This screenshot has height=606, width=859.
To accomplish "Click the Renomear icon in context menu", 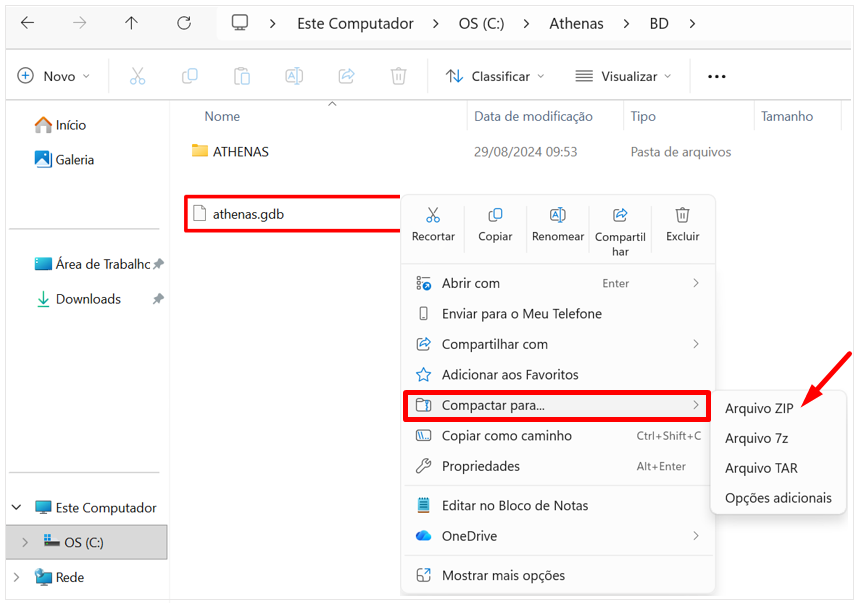I will 558,215.
